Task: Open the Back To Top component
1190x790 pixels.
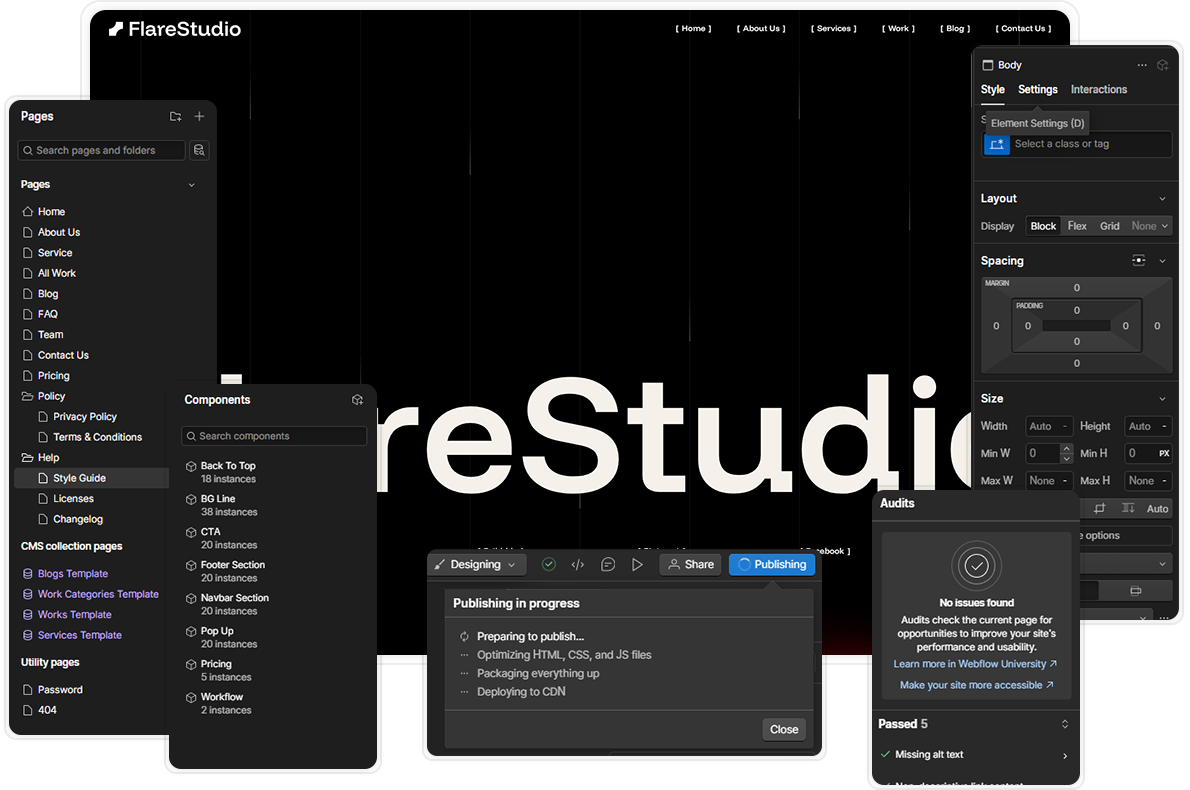Action: tap(228, 472)
